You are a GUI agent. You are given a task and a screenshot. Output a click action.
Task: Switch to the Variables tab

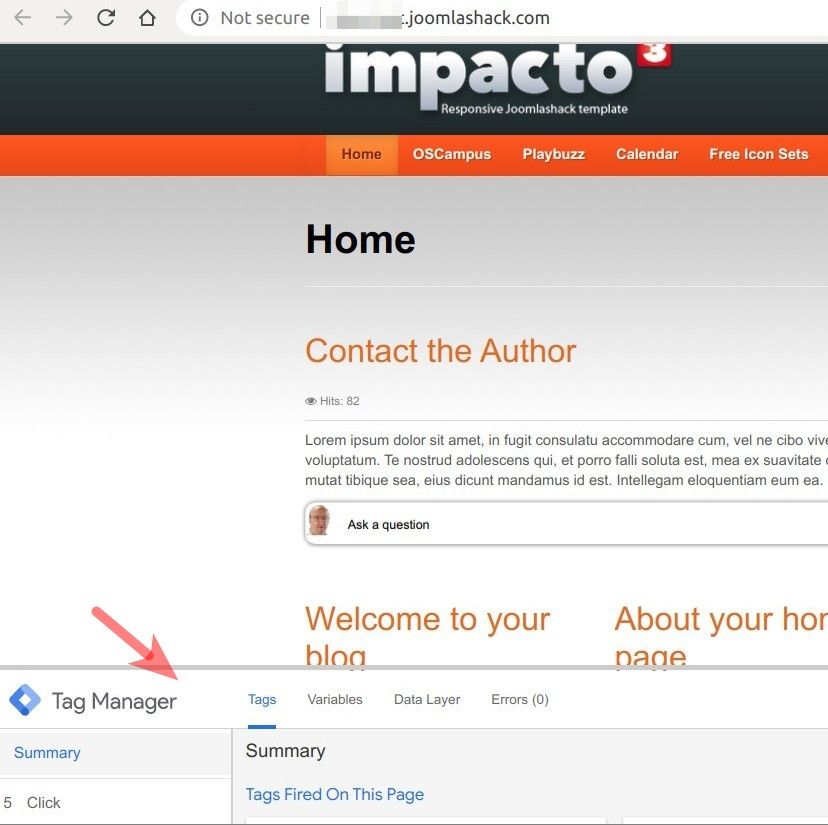click(x=335, y=699)
